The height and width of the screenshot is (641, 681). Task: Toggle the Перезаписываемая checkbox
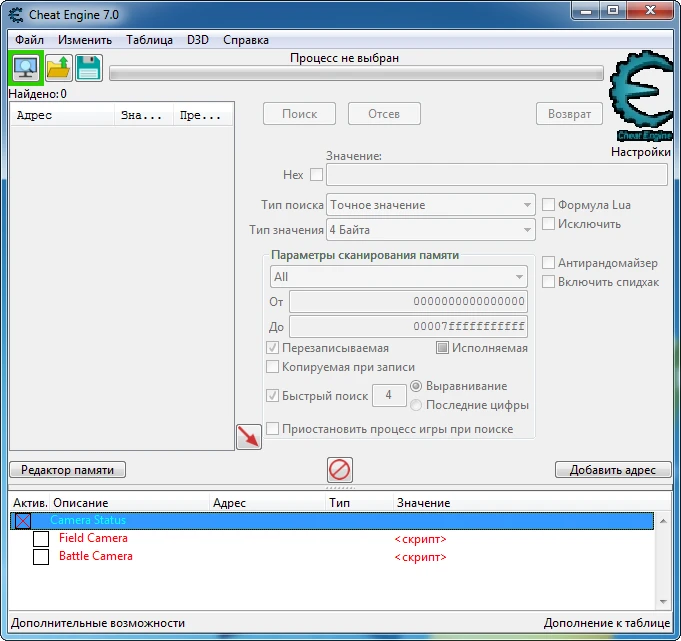tap(272, 347)
